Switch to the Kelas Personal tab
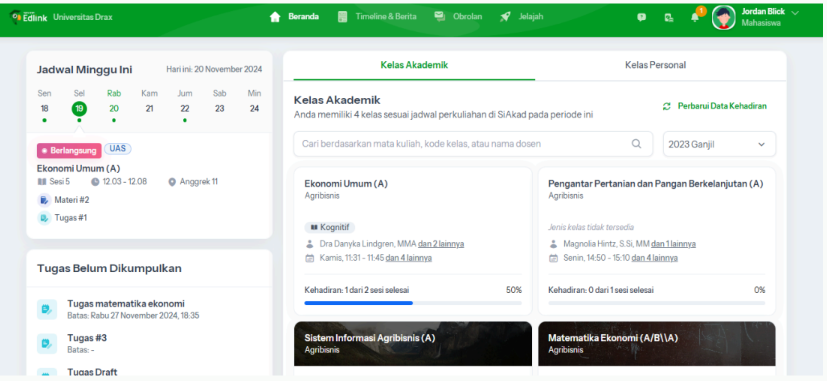 click(656, 65)
